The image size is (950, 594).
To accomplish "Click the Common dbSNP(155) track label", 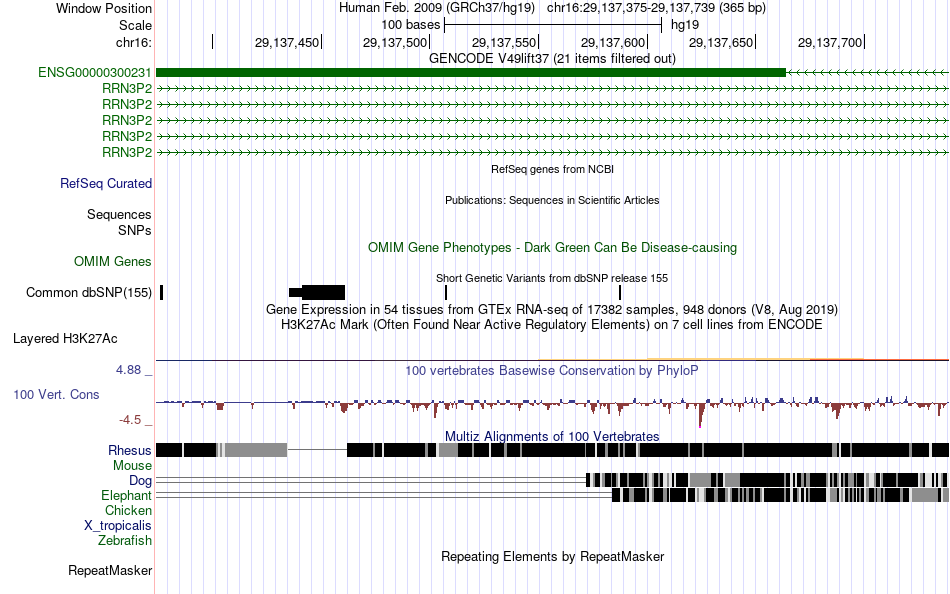I will tap(89, 293).
